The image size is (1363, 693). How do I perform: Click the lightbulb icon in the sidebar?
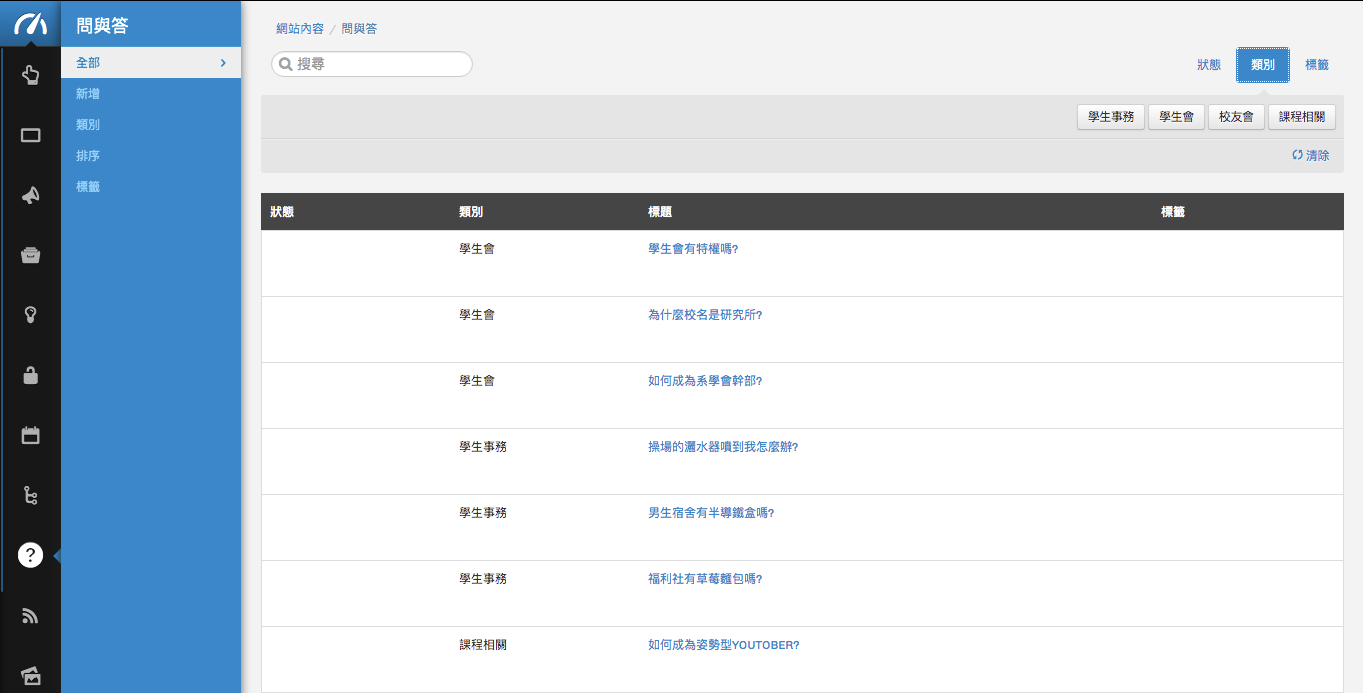[x=30, y=315]
